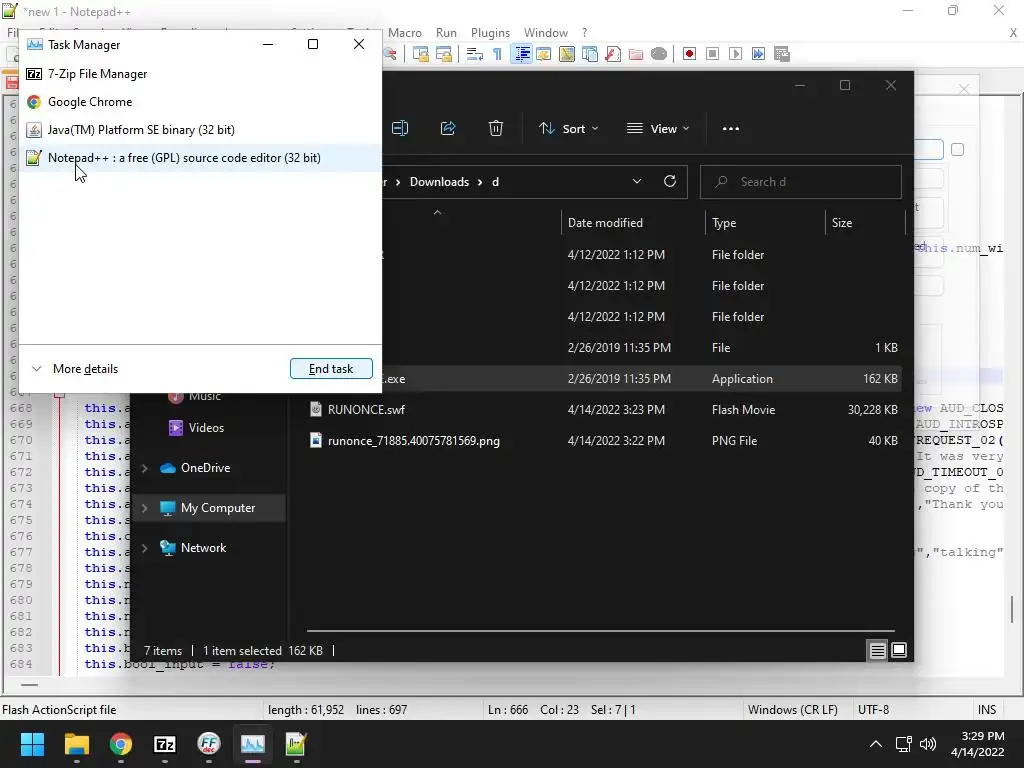Expand More details in Task Manager
This screenshot has width=1024, height=768.
tap(74, 369)
